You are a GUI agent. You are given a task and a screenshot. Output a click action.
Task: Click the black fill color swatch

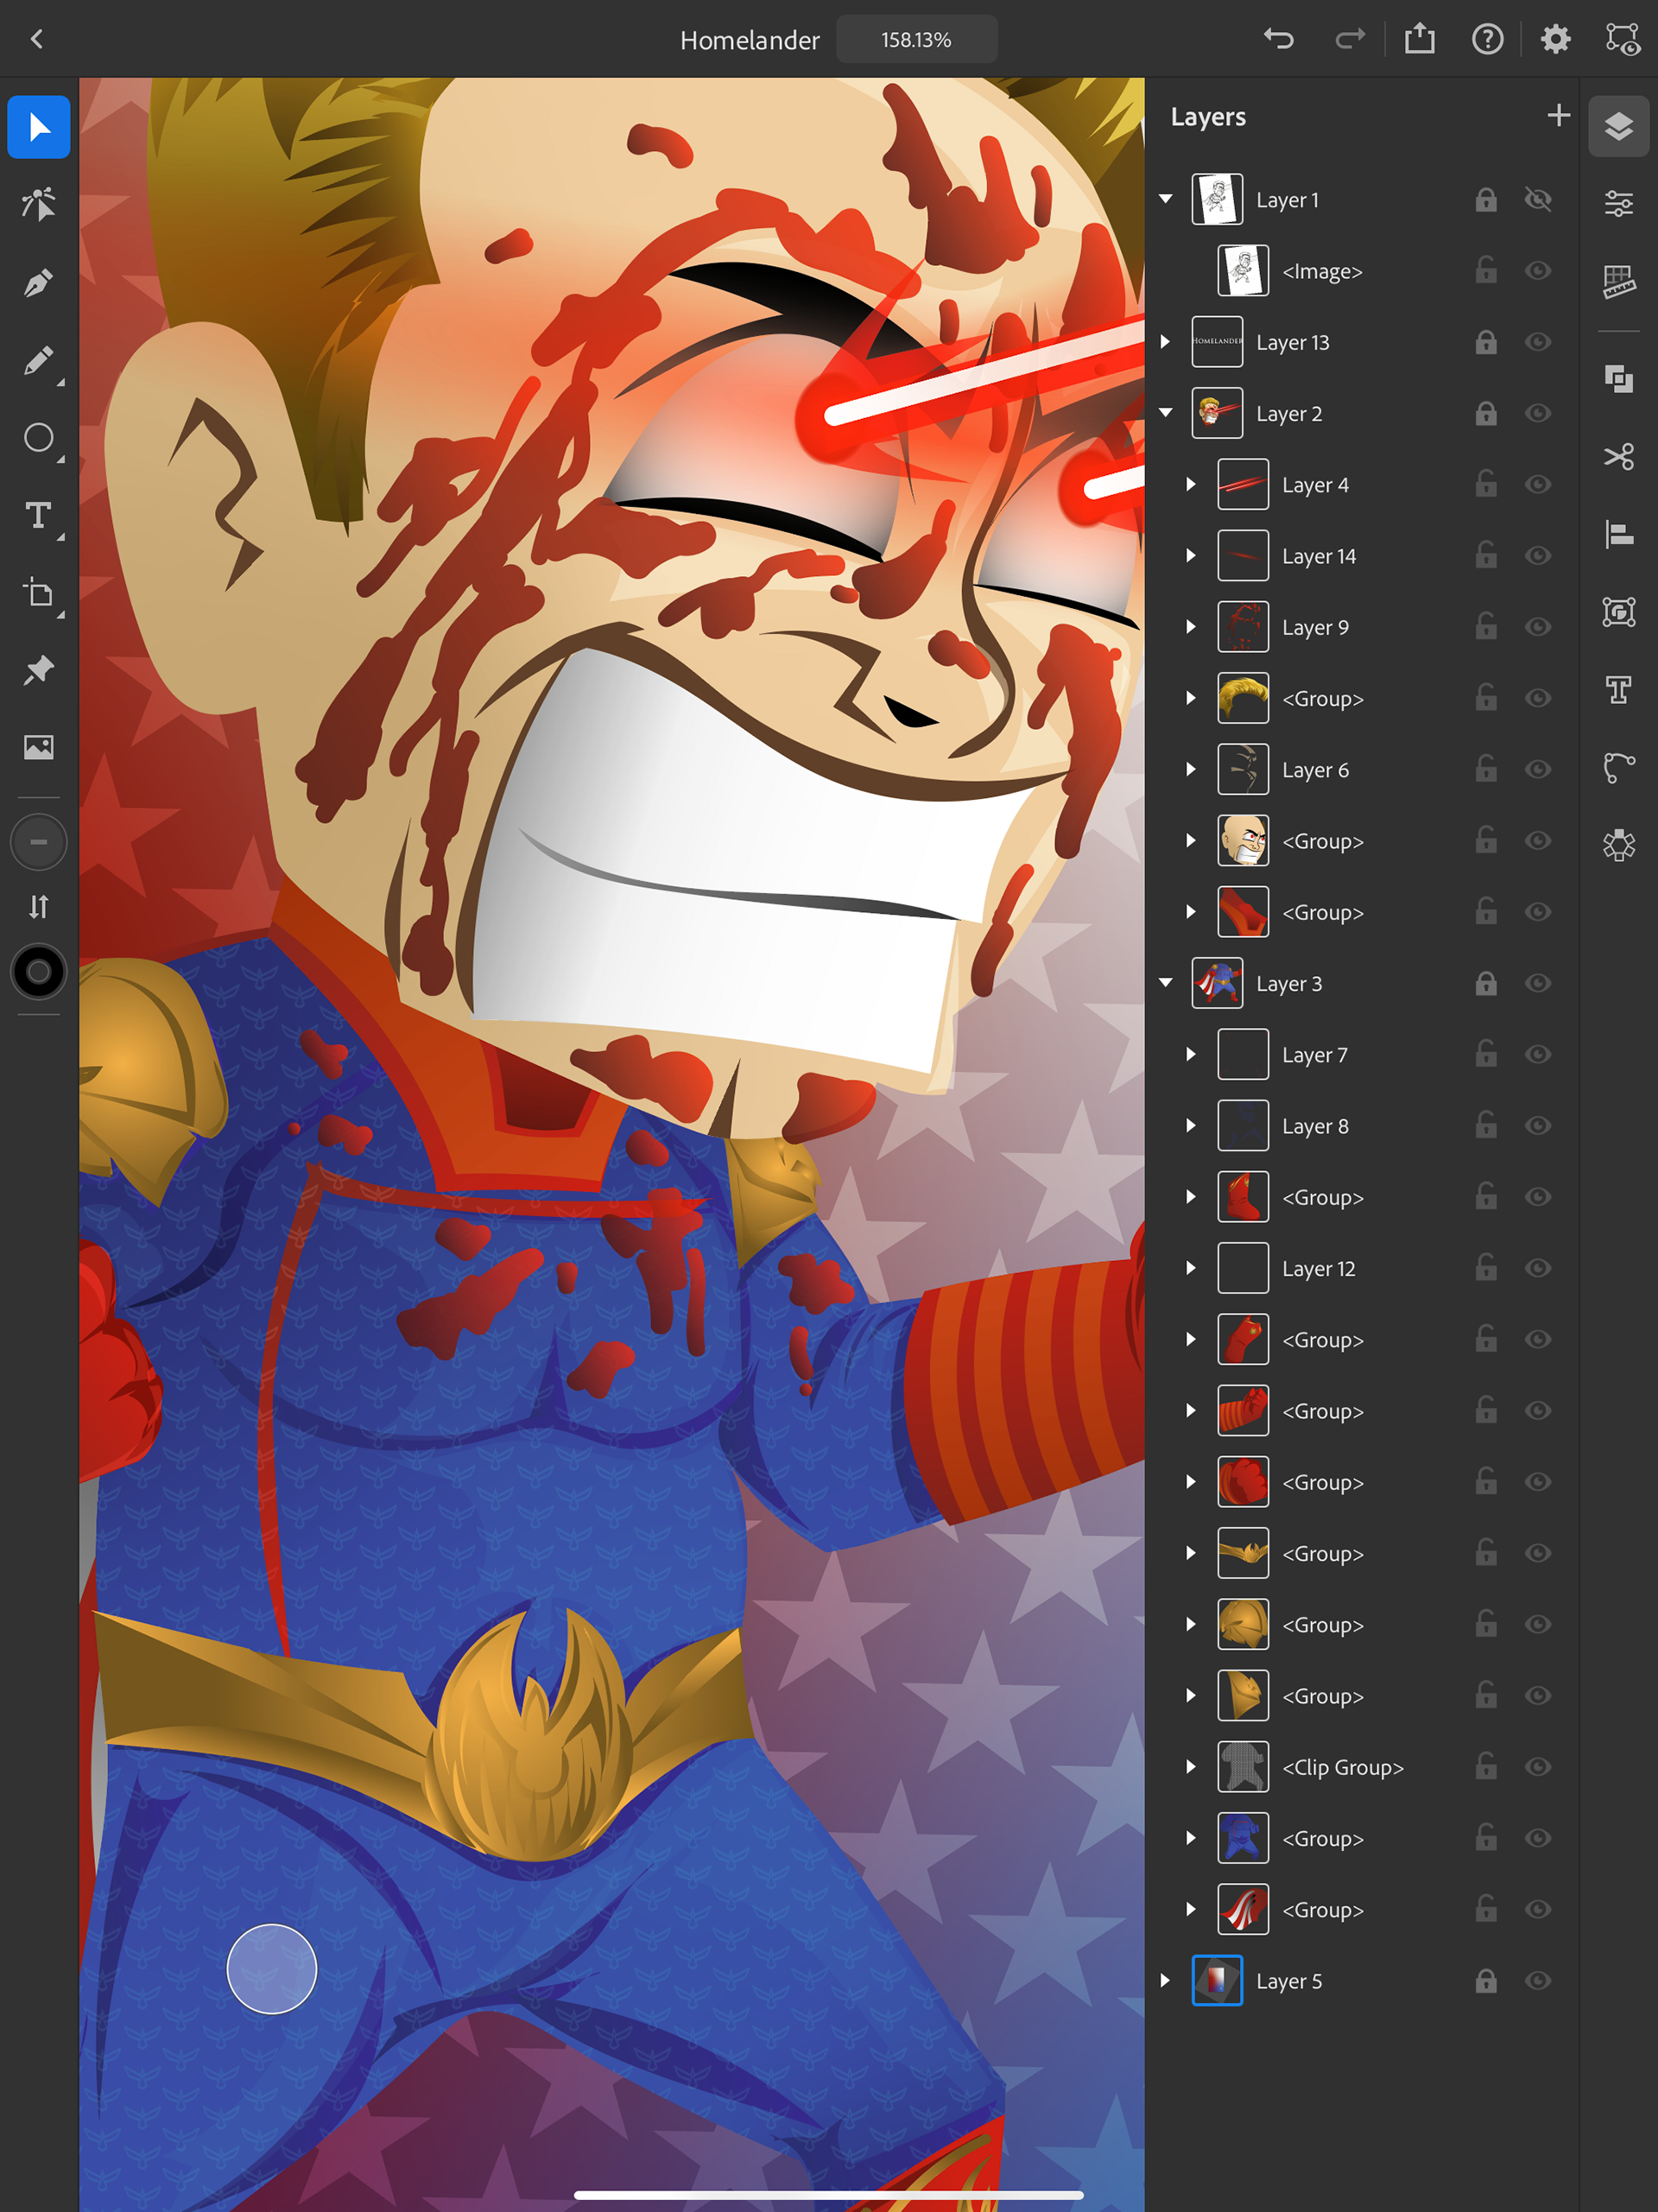(x=38, y=972)
